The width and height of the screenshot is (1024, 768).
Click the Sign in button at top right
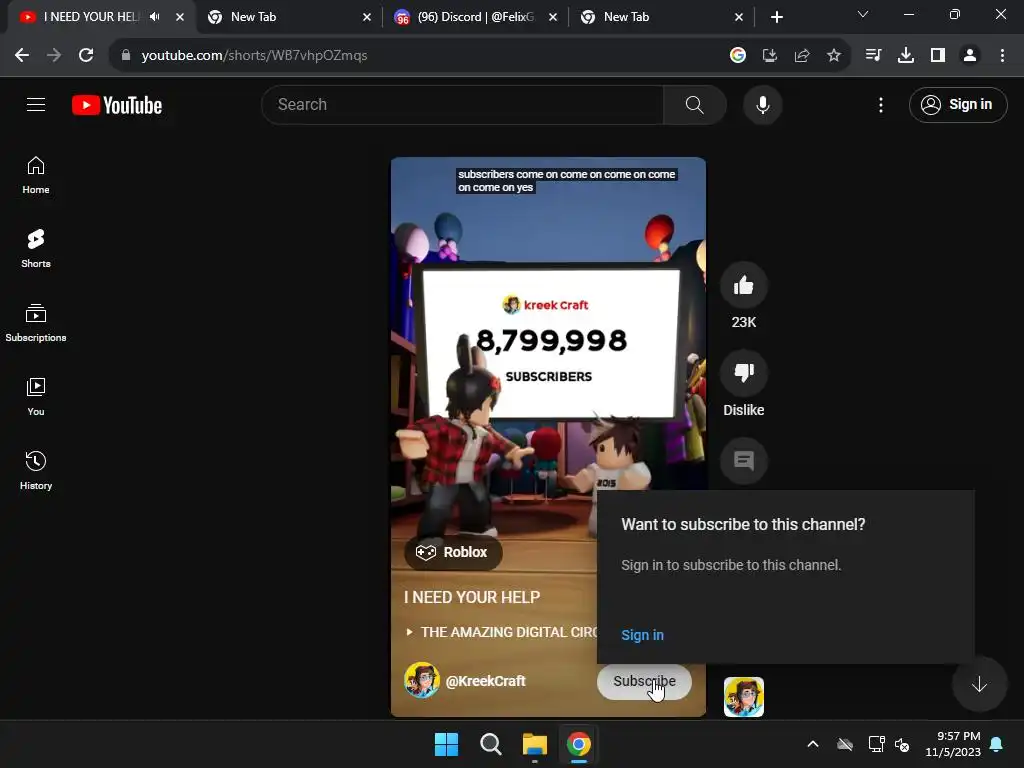[x=957, y=104]
